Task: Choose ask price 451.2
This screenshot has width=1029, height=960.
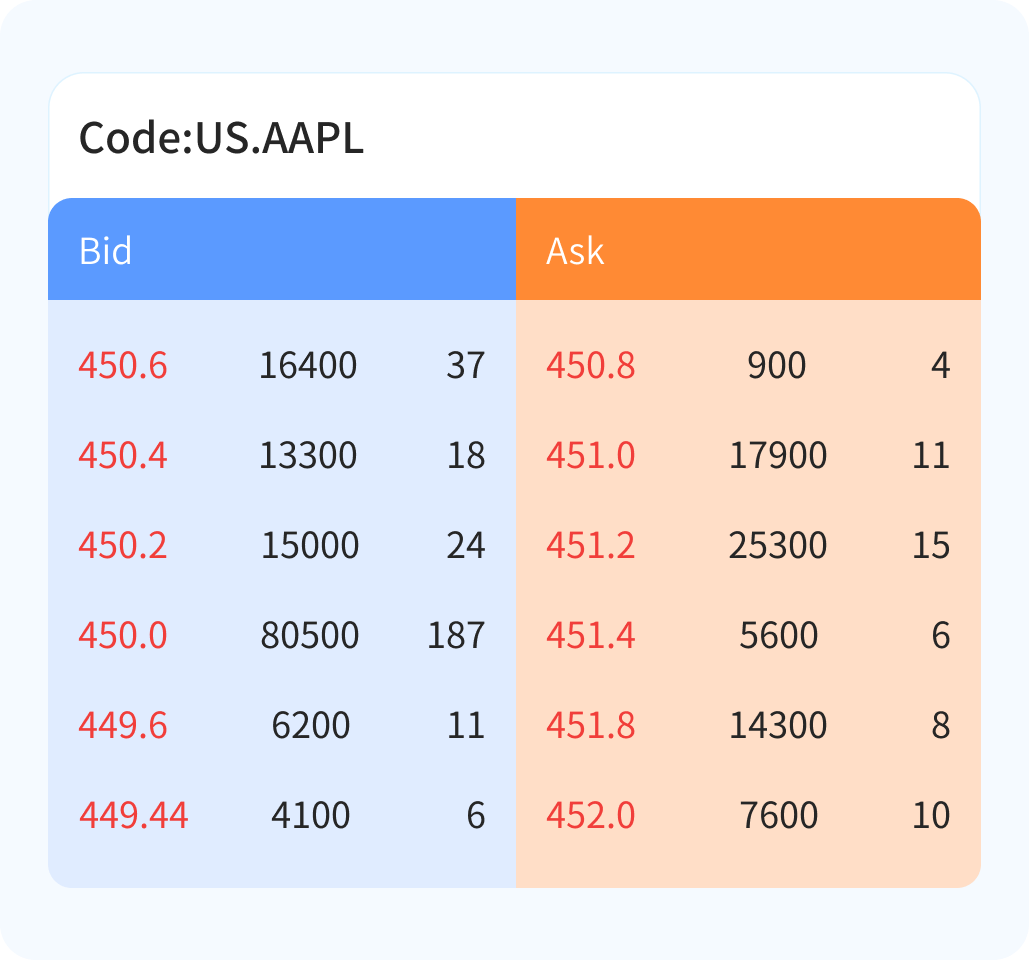Action: coord(590,546)
